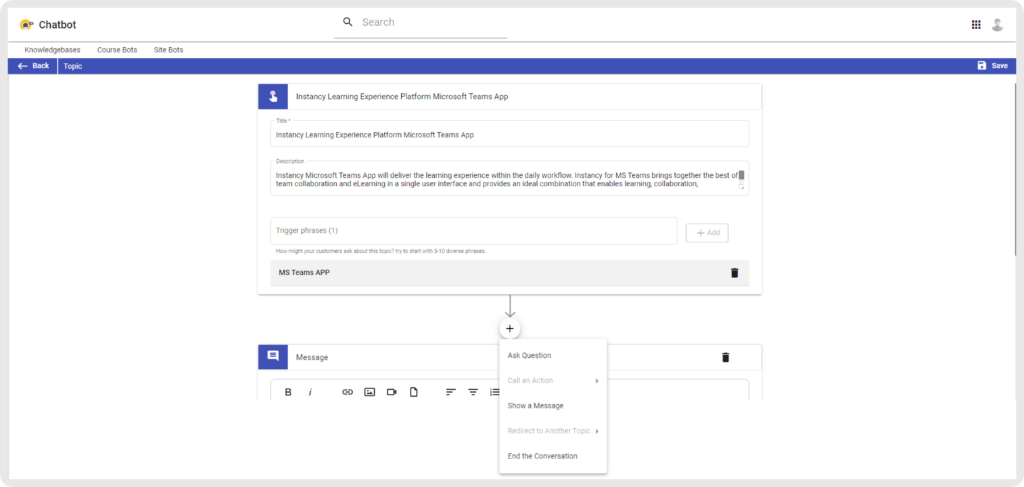Click the Description text area
Image resolution: width=1024 pixels, height=487 pixels.
click(509, 179)
